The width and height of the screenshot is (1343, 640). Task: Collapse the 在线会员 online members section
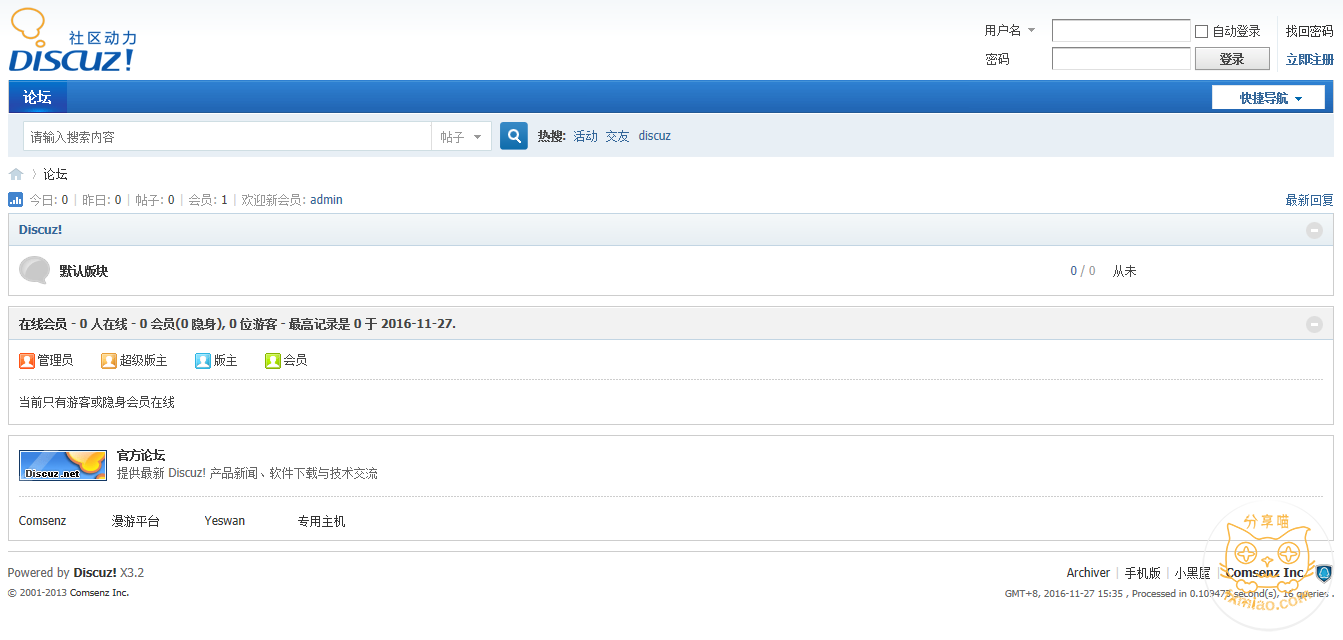coord(1314,324)
